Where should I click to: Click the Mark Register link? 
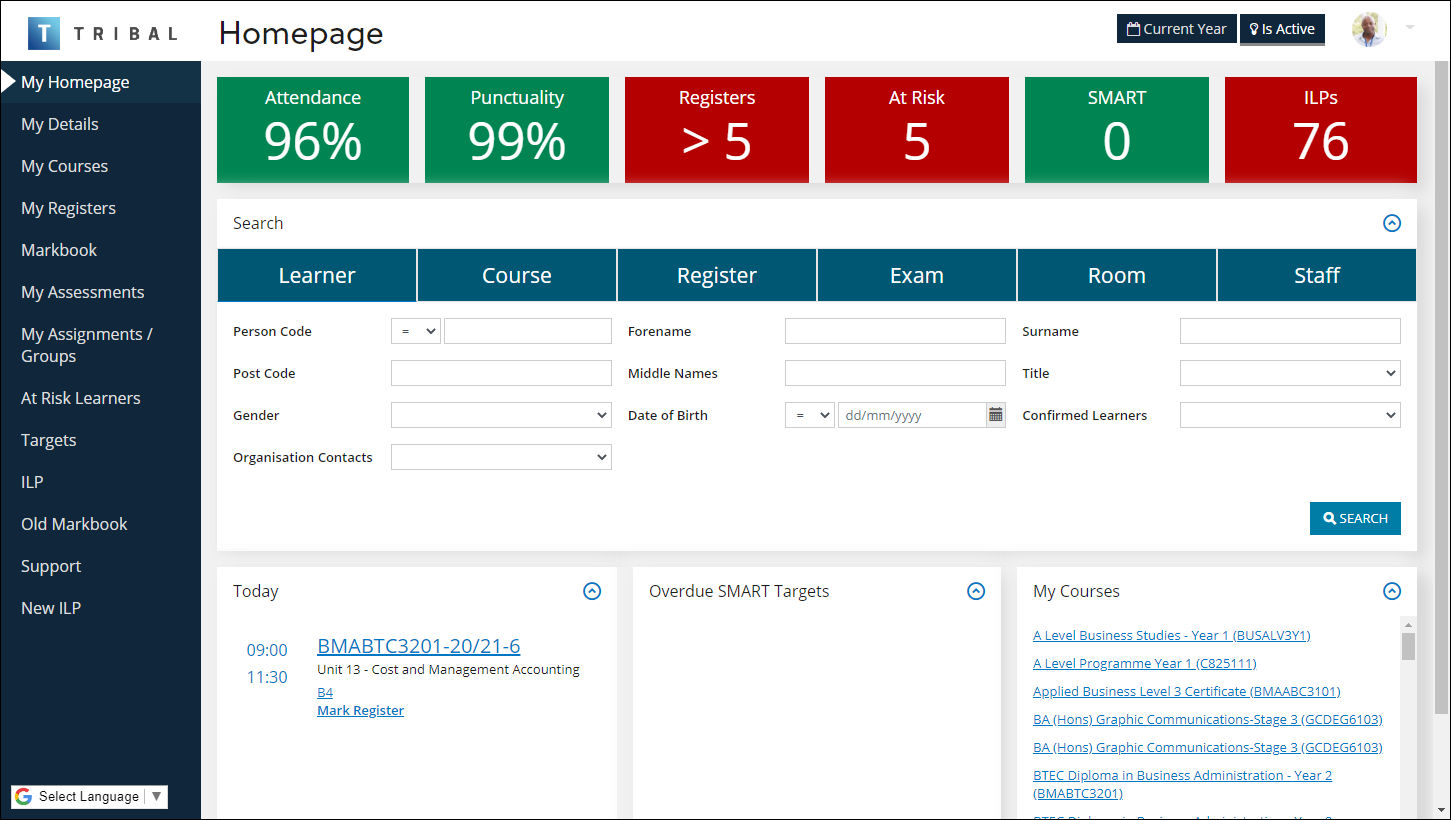(x=360, y=710)
